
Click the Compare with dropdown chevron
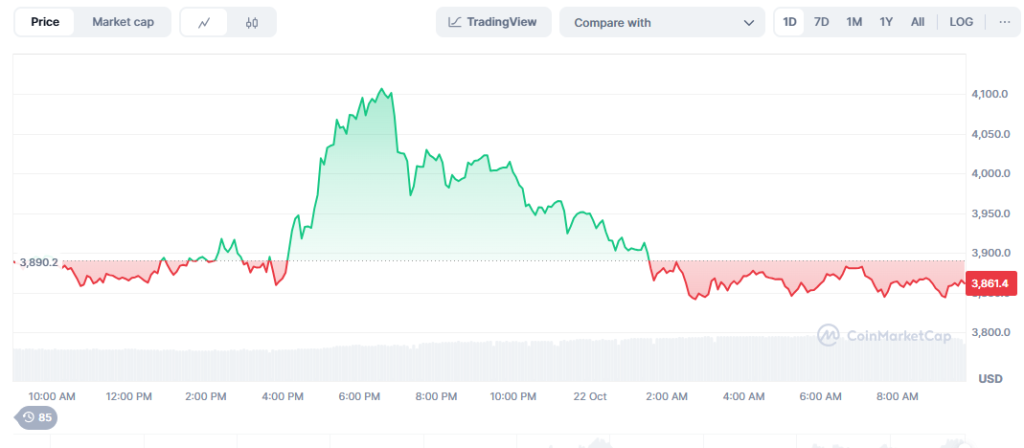tap(749, 23)
